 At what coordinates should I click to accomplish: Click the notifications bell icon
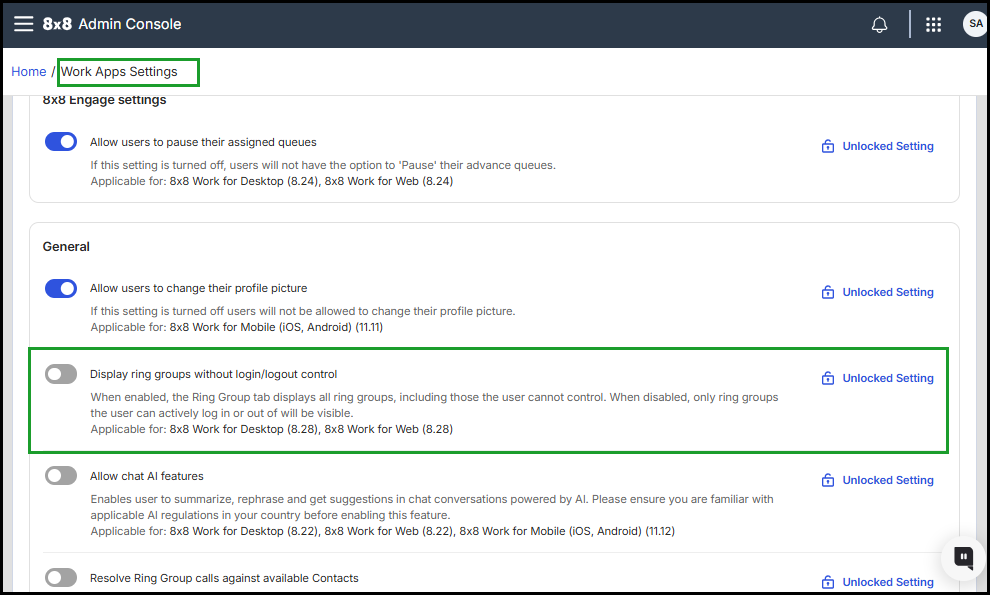[880, 25]
